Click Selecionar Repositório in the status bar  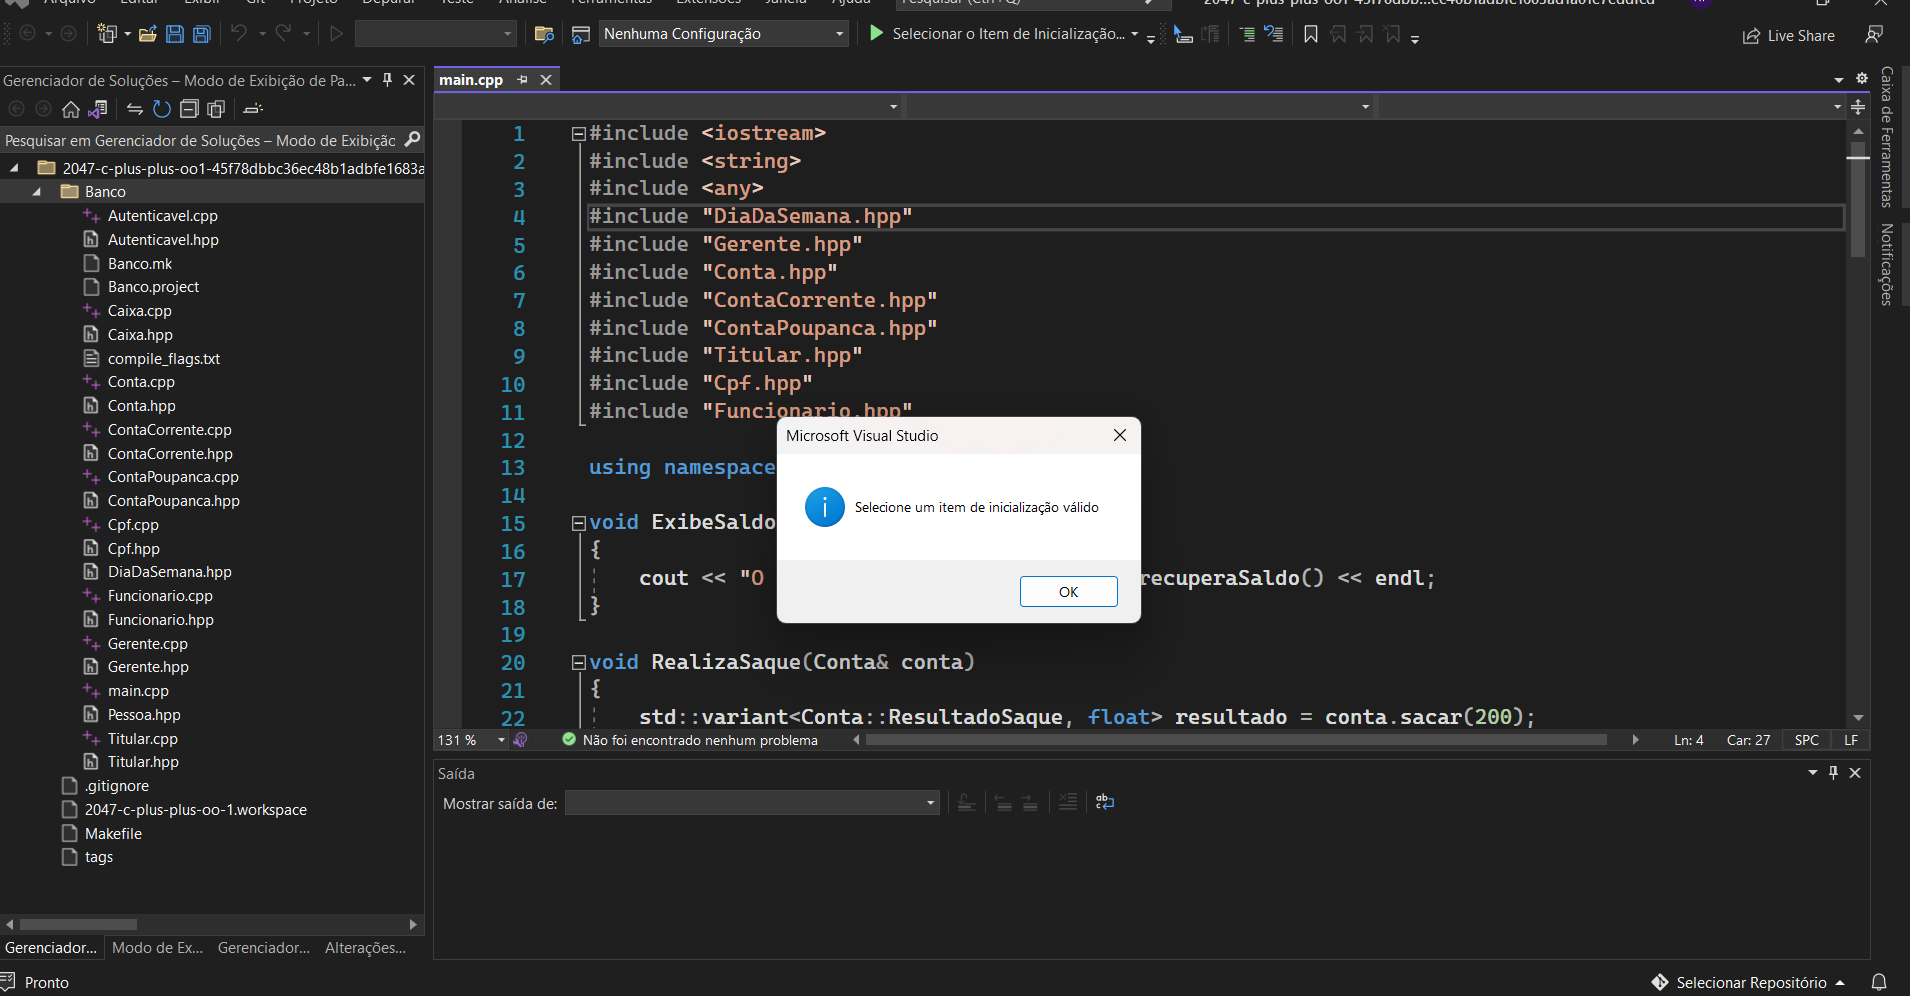click(x=1750, y=983)
